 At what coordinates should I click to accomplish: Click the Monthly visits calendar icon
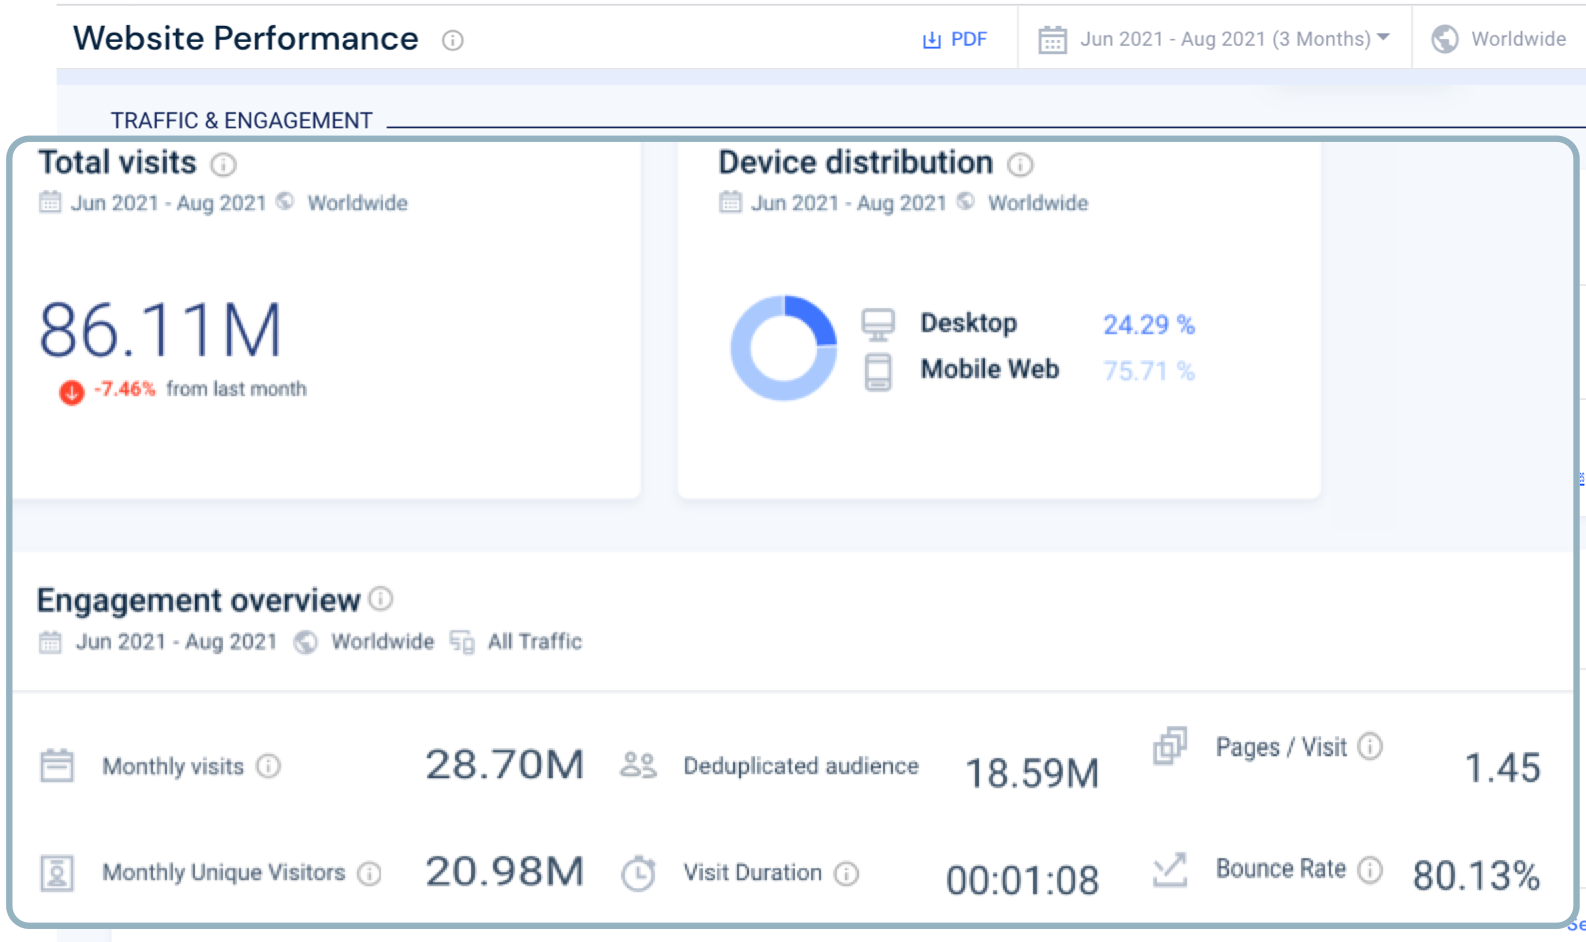(x=57, y=765)
